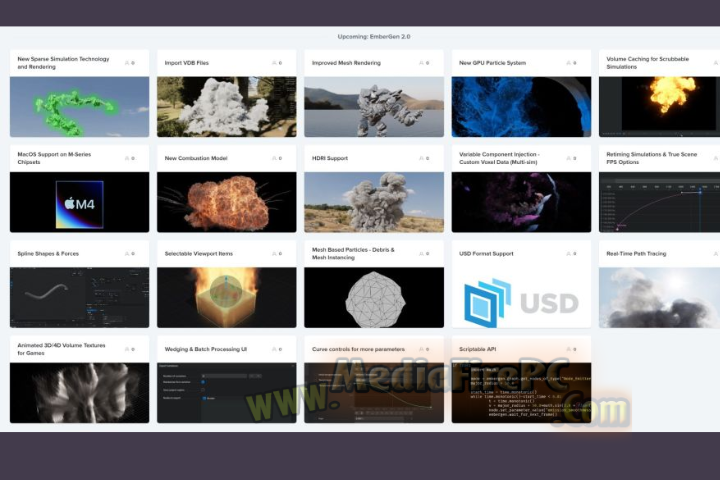Open MacOS Support on M-Series Chipsets title

54,158
